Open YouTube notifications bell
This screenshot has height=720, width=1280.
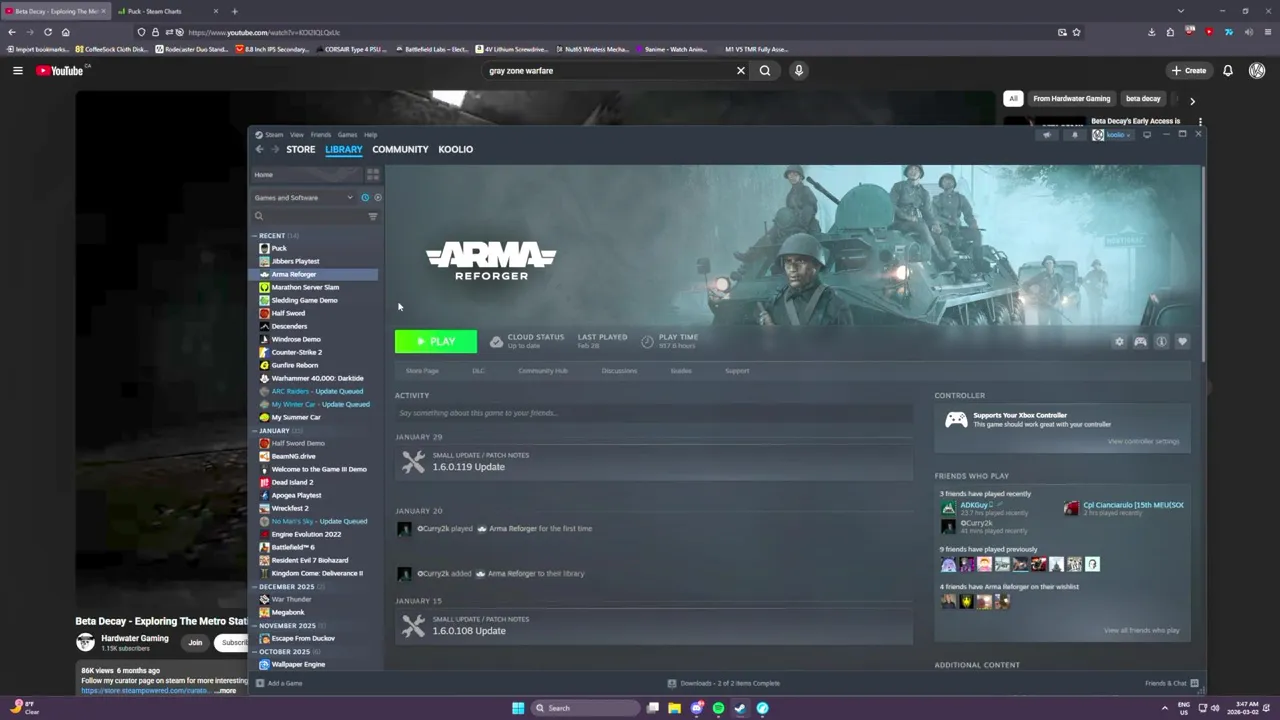coord(1228,70)
